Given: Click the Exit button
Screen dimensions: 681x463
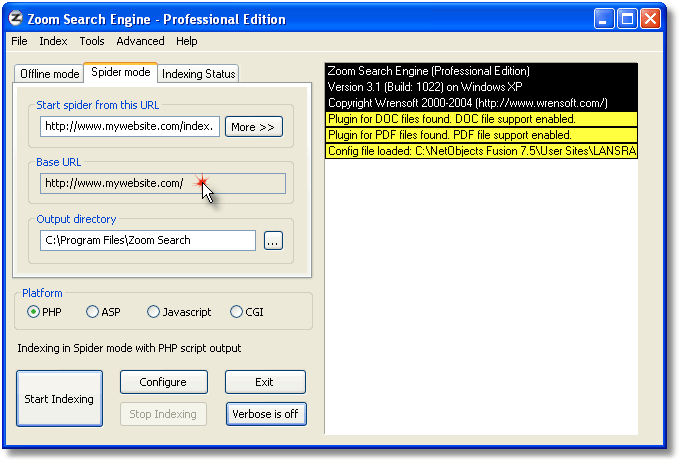Looking at the screenshot, I should 265,382.
